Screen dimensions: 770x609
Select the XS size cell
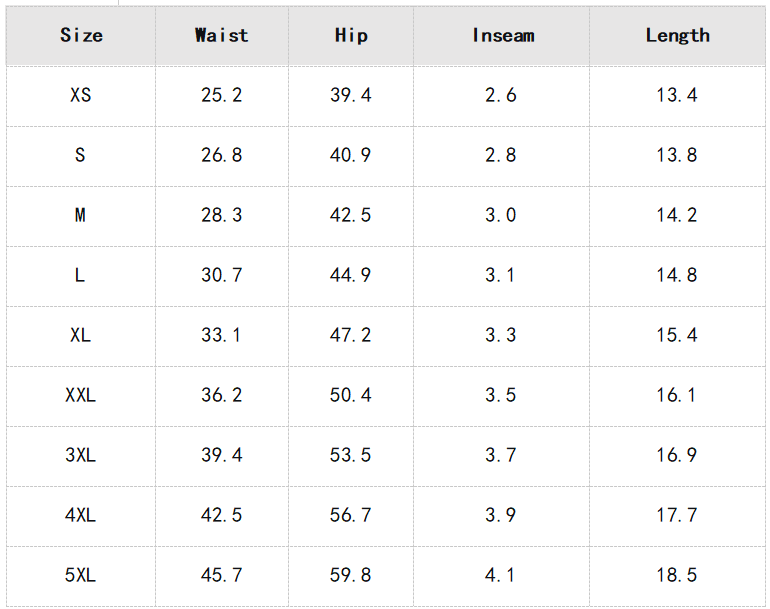pos(81,96)
